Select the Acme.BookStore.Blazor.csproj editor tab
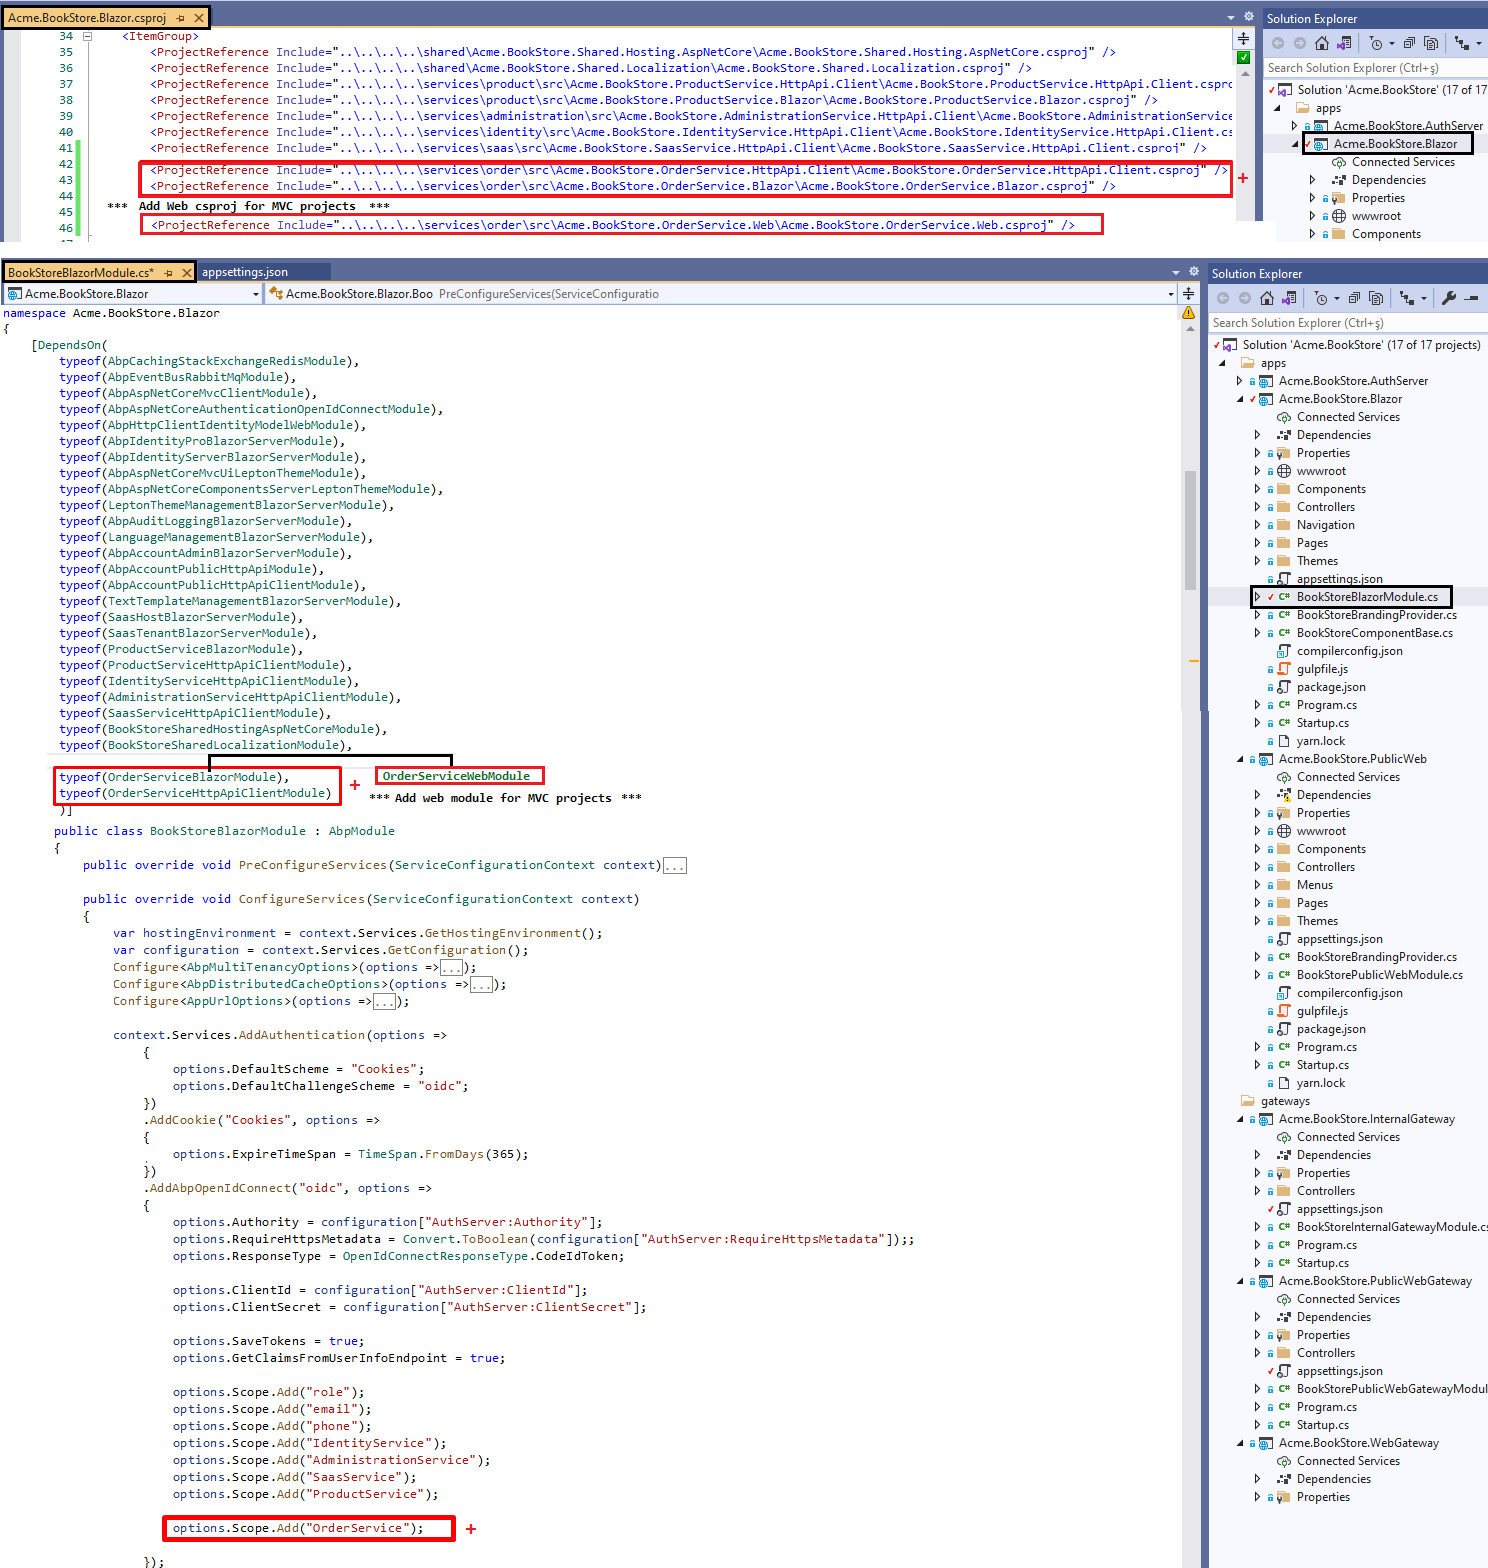Screen dimensions: 1488x1568 pos(87,18)
